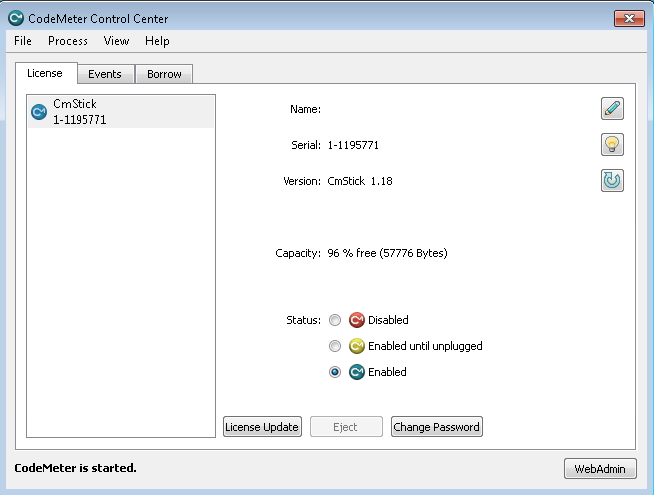Click the License Update button

click(262, 427)
